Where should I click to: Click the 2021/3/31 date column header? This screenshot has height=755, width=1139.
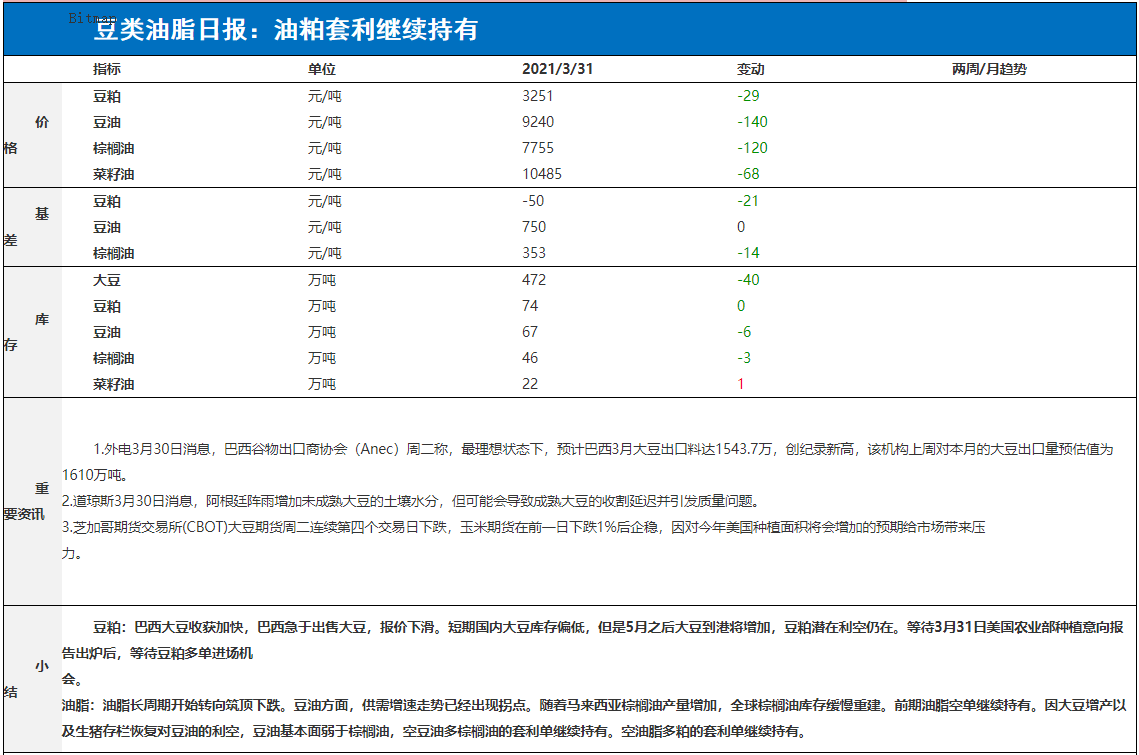(x=557, y=69)
